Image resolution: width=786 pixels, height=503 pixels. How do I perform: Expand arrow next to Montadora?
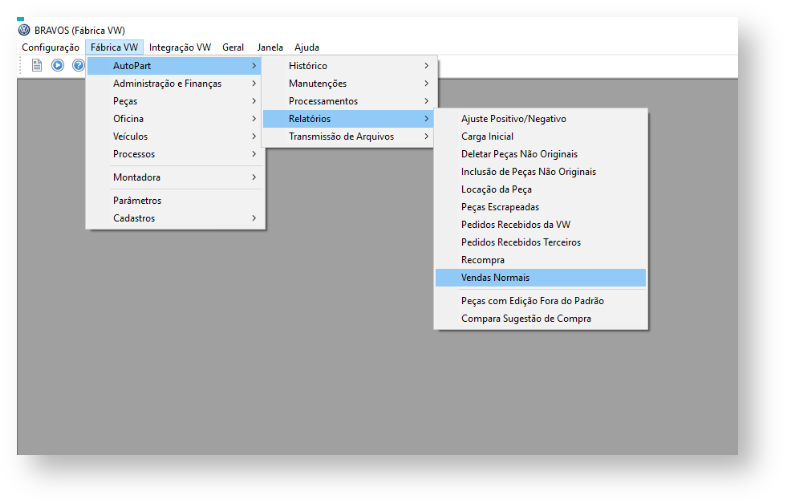[254, 177]
